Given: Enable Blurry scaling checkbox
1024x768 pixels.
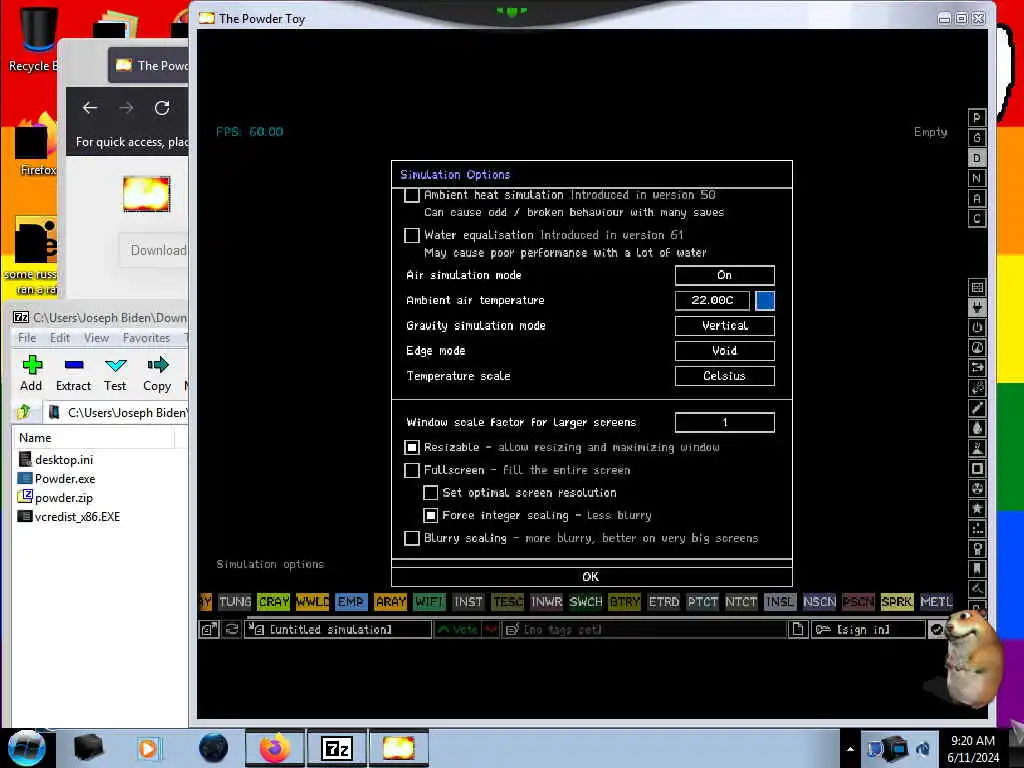Looking at the screenshot, I should [x=411, y=538].
